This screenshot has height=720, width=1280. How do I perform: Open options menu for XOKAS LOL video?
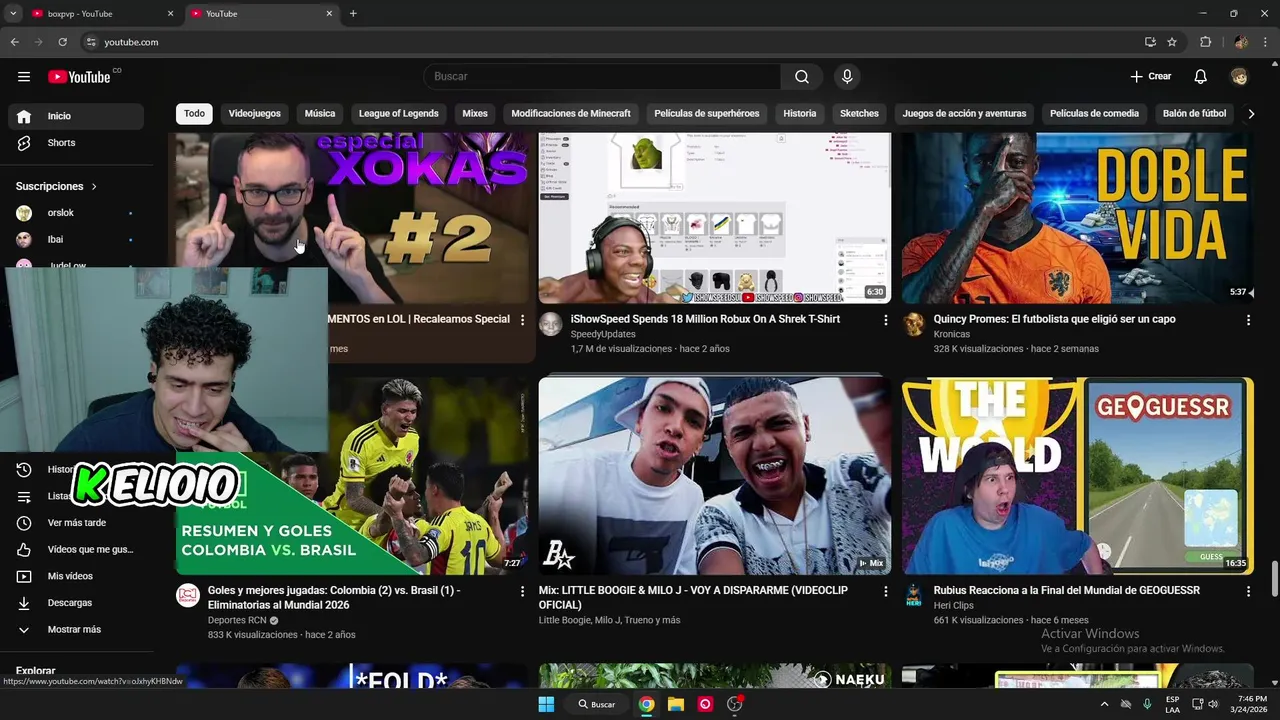click(x=522, y=320)
